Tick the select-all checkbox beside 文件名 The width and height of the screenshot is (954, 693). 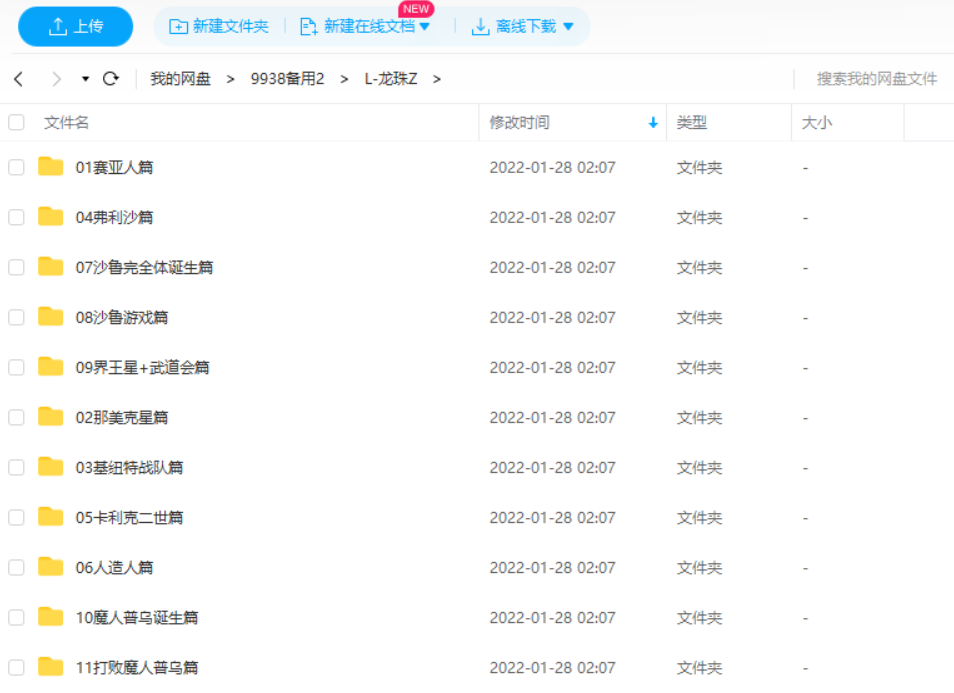click(16, 122)
